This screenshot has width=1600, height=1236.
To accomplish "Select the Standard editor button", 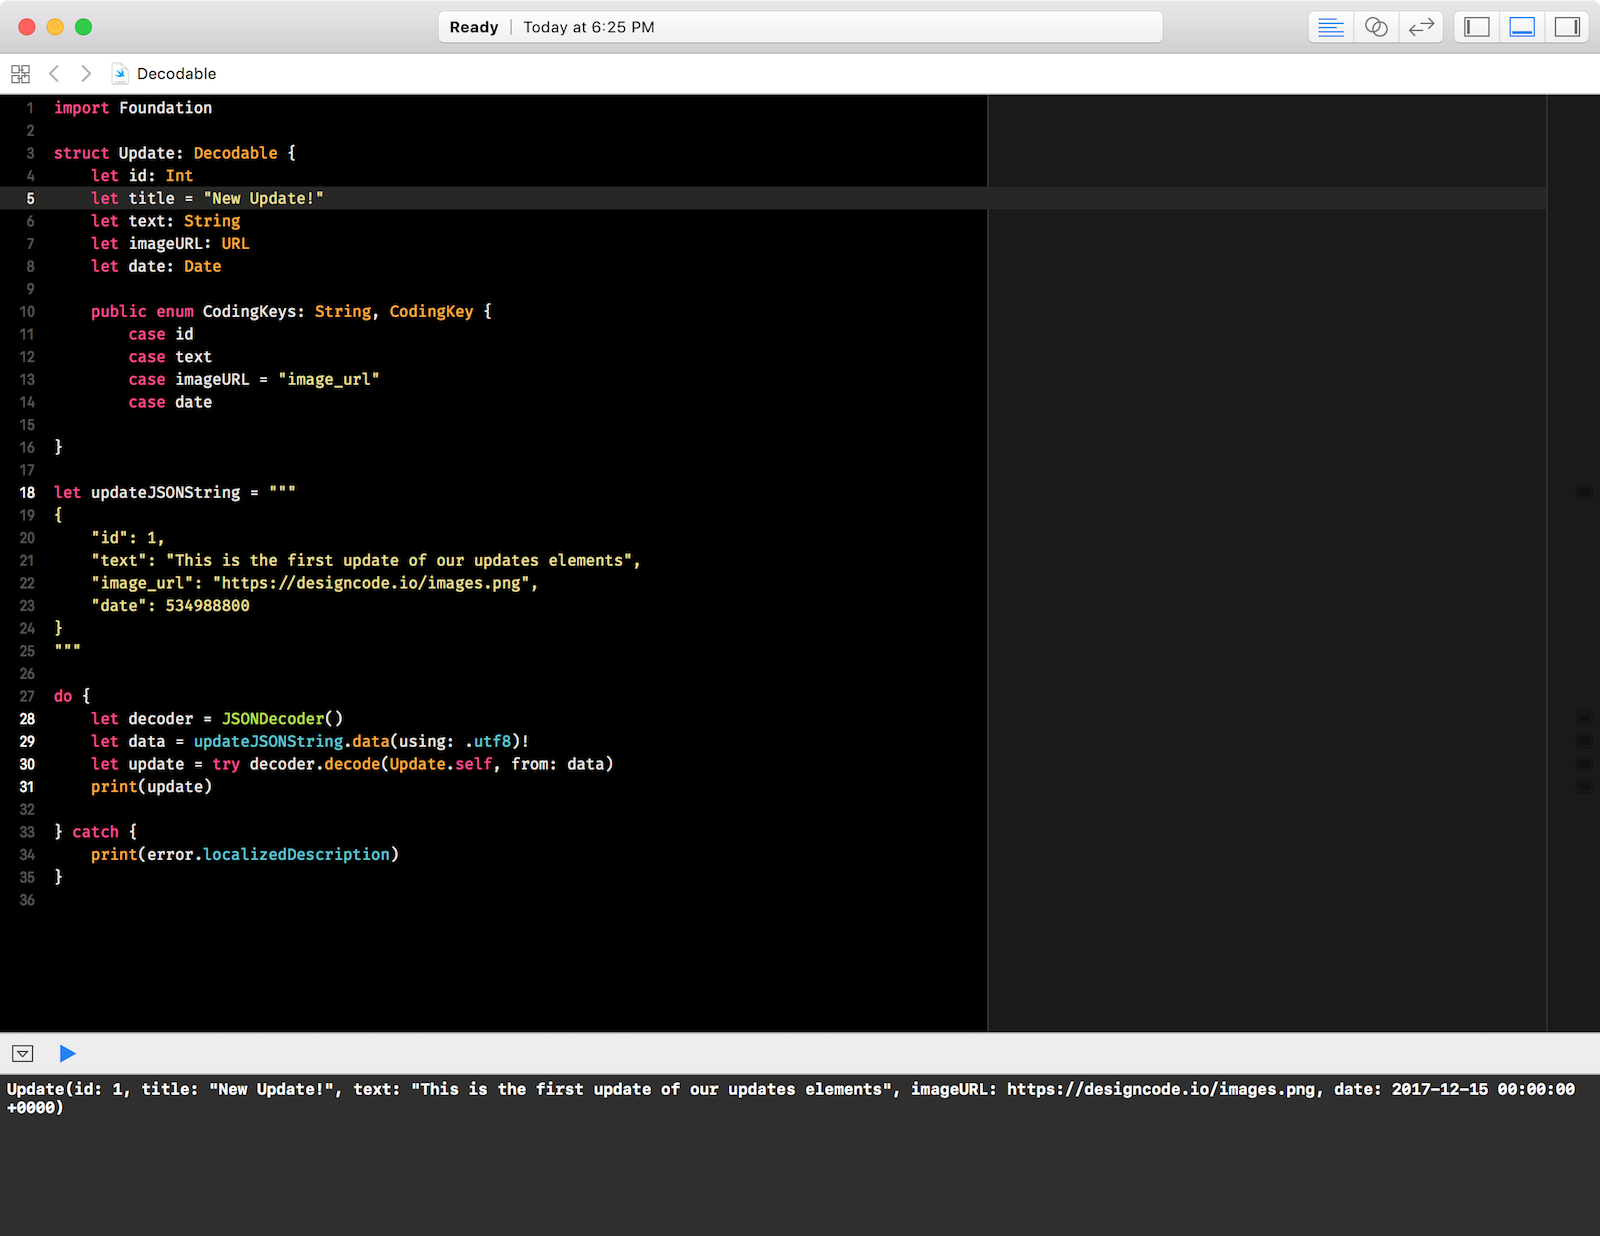I will tap(1330, 27).
